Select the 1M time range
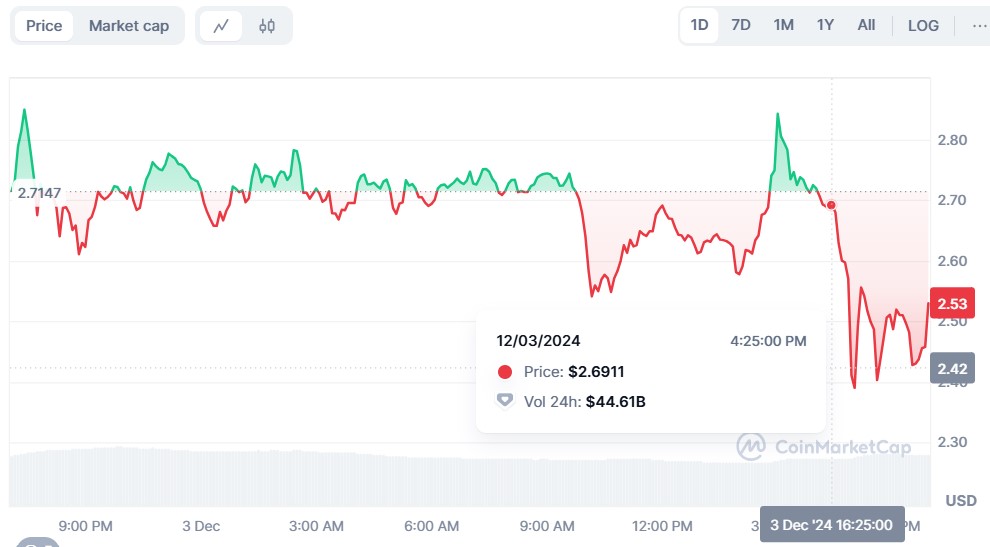This screenshot has width=990, height=547. tap(783, 25)
